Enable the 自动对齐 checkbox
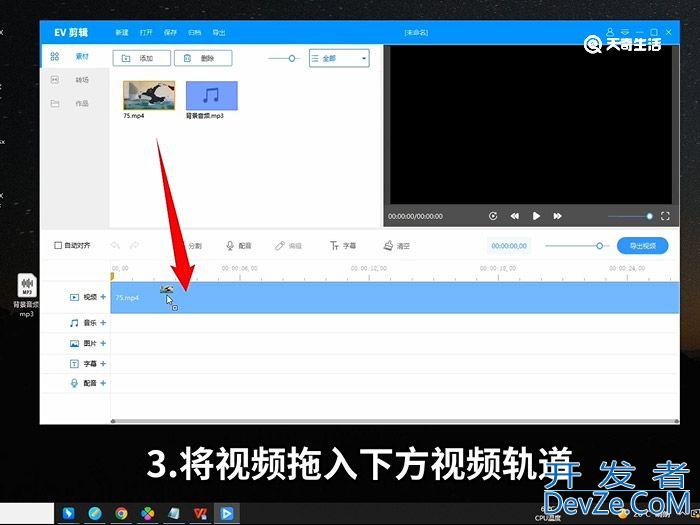The image size is (700, 525). (58, 245)
